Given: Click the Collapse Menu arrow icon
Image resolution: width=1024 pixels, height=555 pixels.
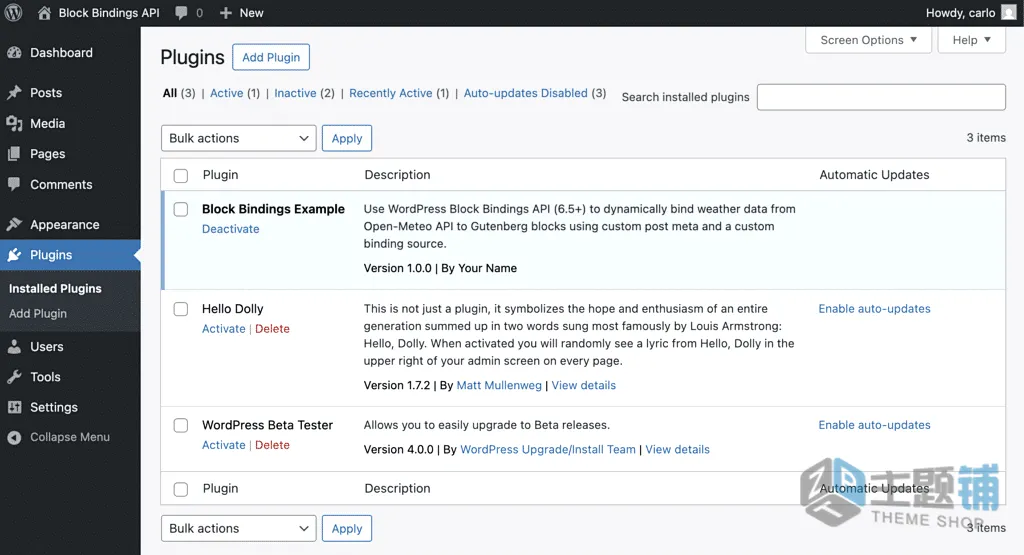Looking at the screenshot, I should (14, 437).
